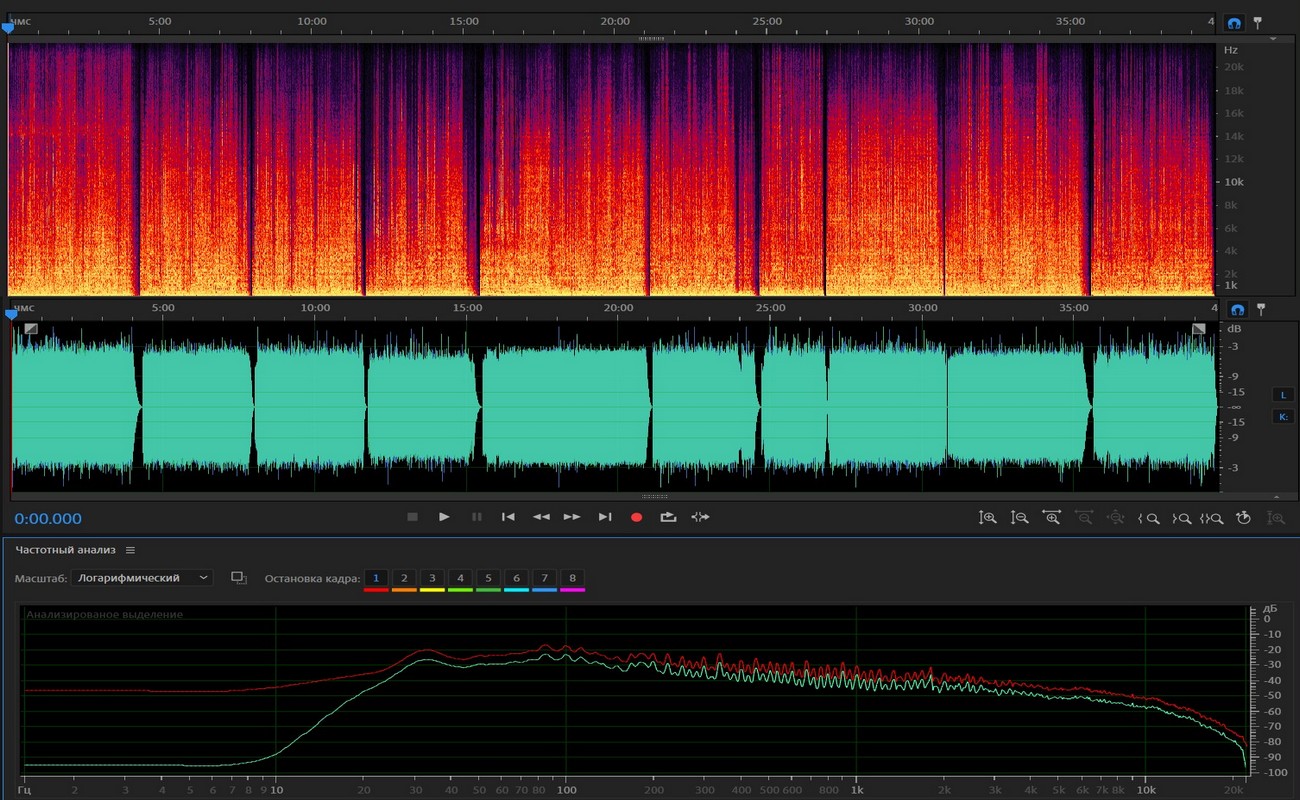Screen dimensions: 1300x800
Task: Start recording with the red Record button
Action: (636, 517)
